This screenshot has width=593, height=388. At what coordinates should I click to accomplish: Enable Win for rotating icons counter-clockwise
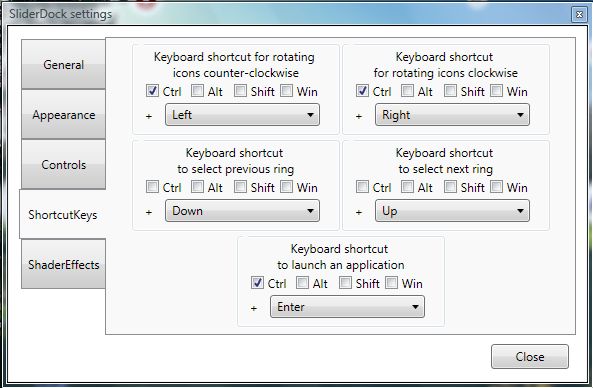pyautogui.click(x=286, y=91)
